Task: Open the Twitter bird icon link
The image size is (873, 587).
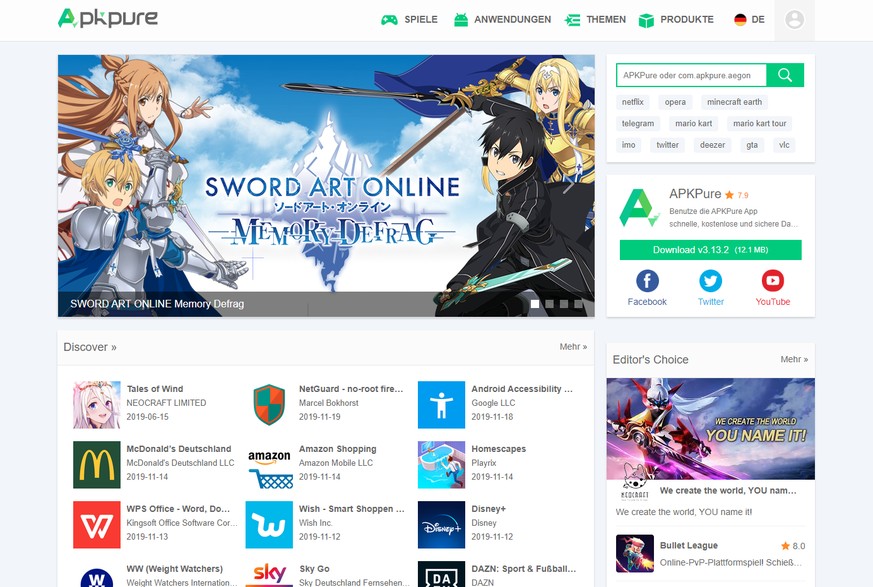Action: (710, 281)
